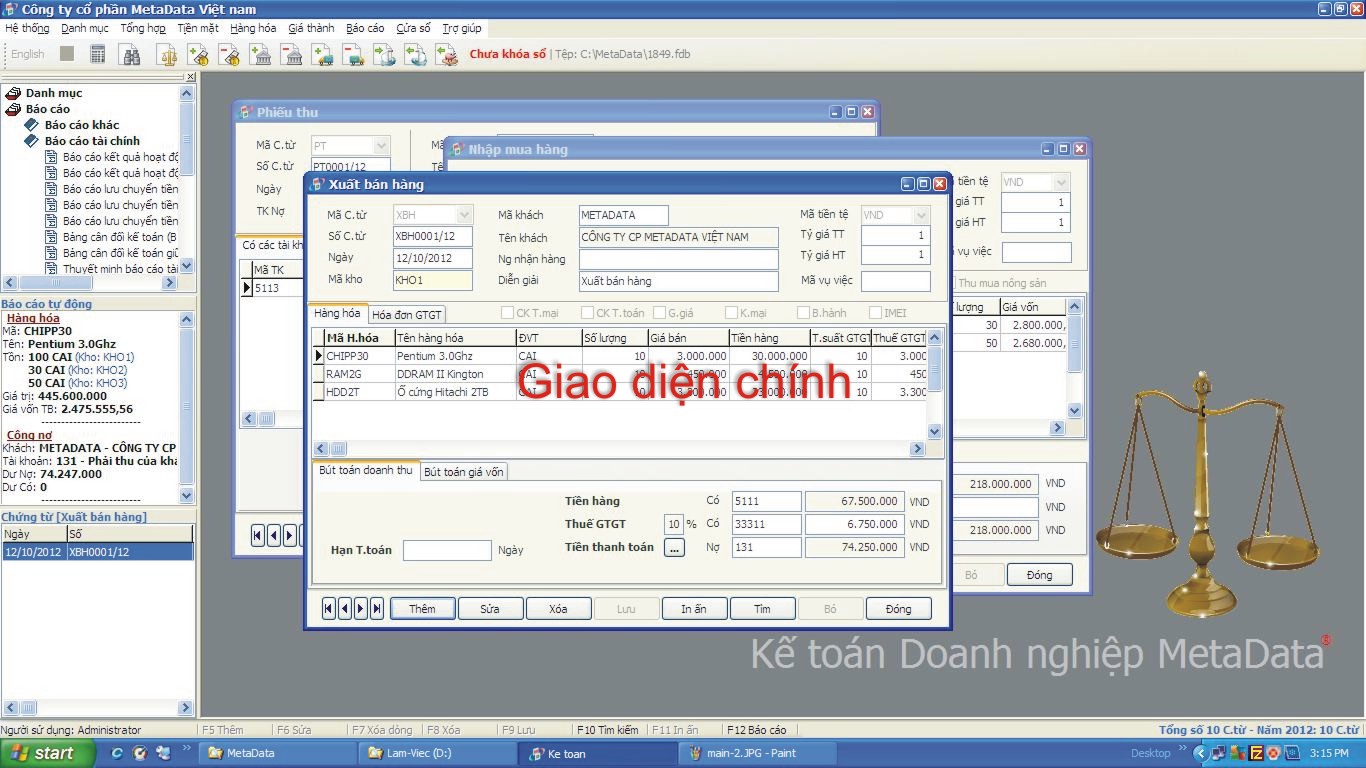The image size is (1366, 768).
Task: Toggle the G.giá checkbox
Action: 659,313
